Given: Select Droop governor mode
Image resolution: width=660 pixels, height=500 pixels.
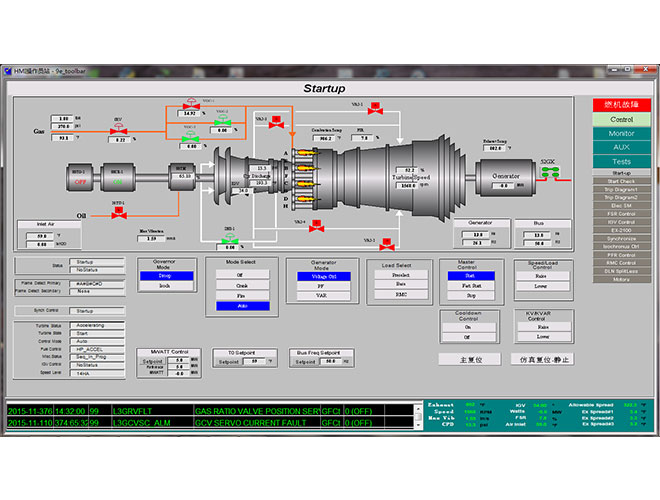Looking at the screenshot, I should 166,276.
